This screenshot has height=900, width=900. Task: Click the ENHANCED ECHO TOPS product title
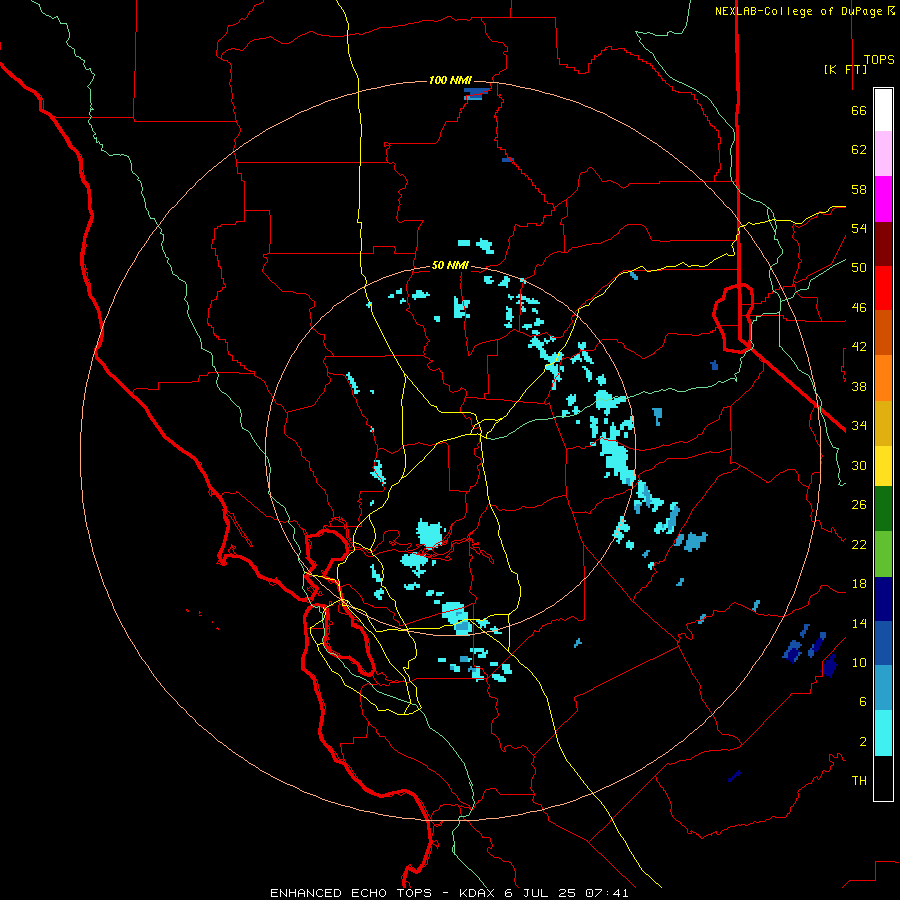[351, 893]
